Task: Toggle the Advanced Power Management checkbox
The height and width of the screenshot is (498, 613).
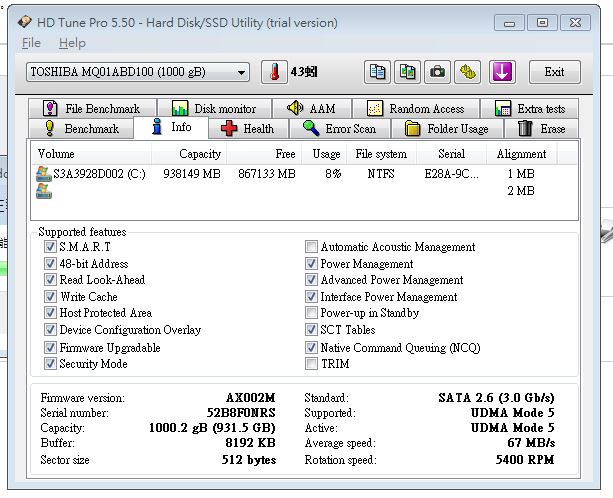Action: click(311, 279)
